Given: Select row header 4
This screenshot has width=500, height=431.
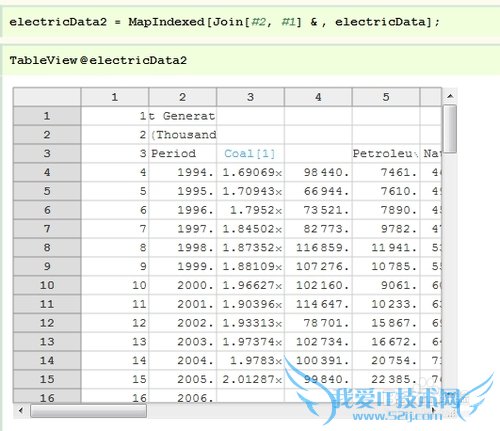Looking at the screenshot, I should [x=47, y=172].
